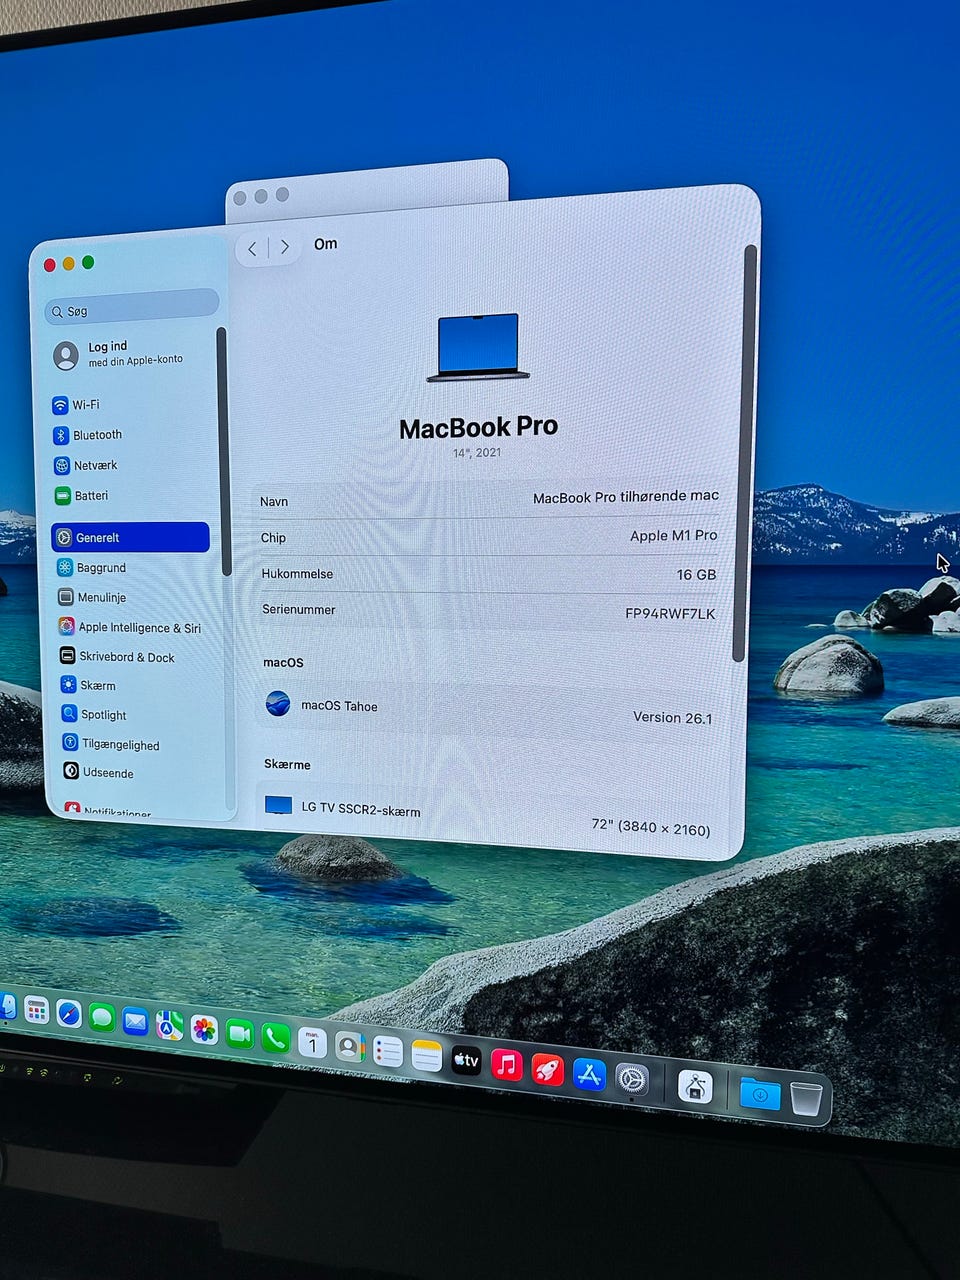Select Netværk in the settings sidebar
This screenshot has width=960, height=1280.
click(x=85, y=465)
